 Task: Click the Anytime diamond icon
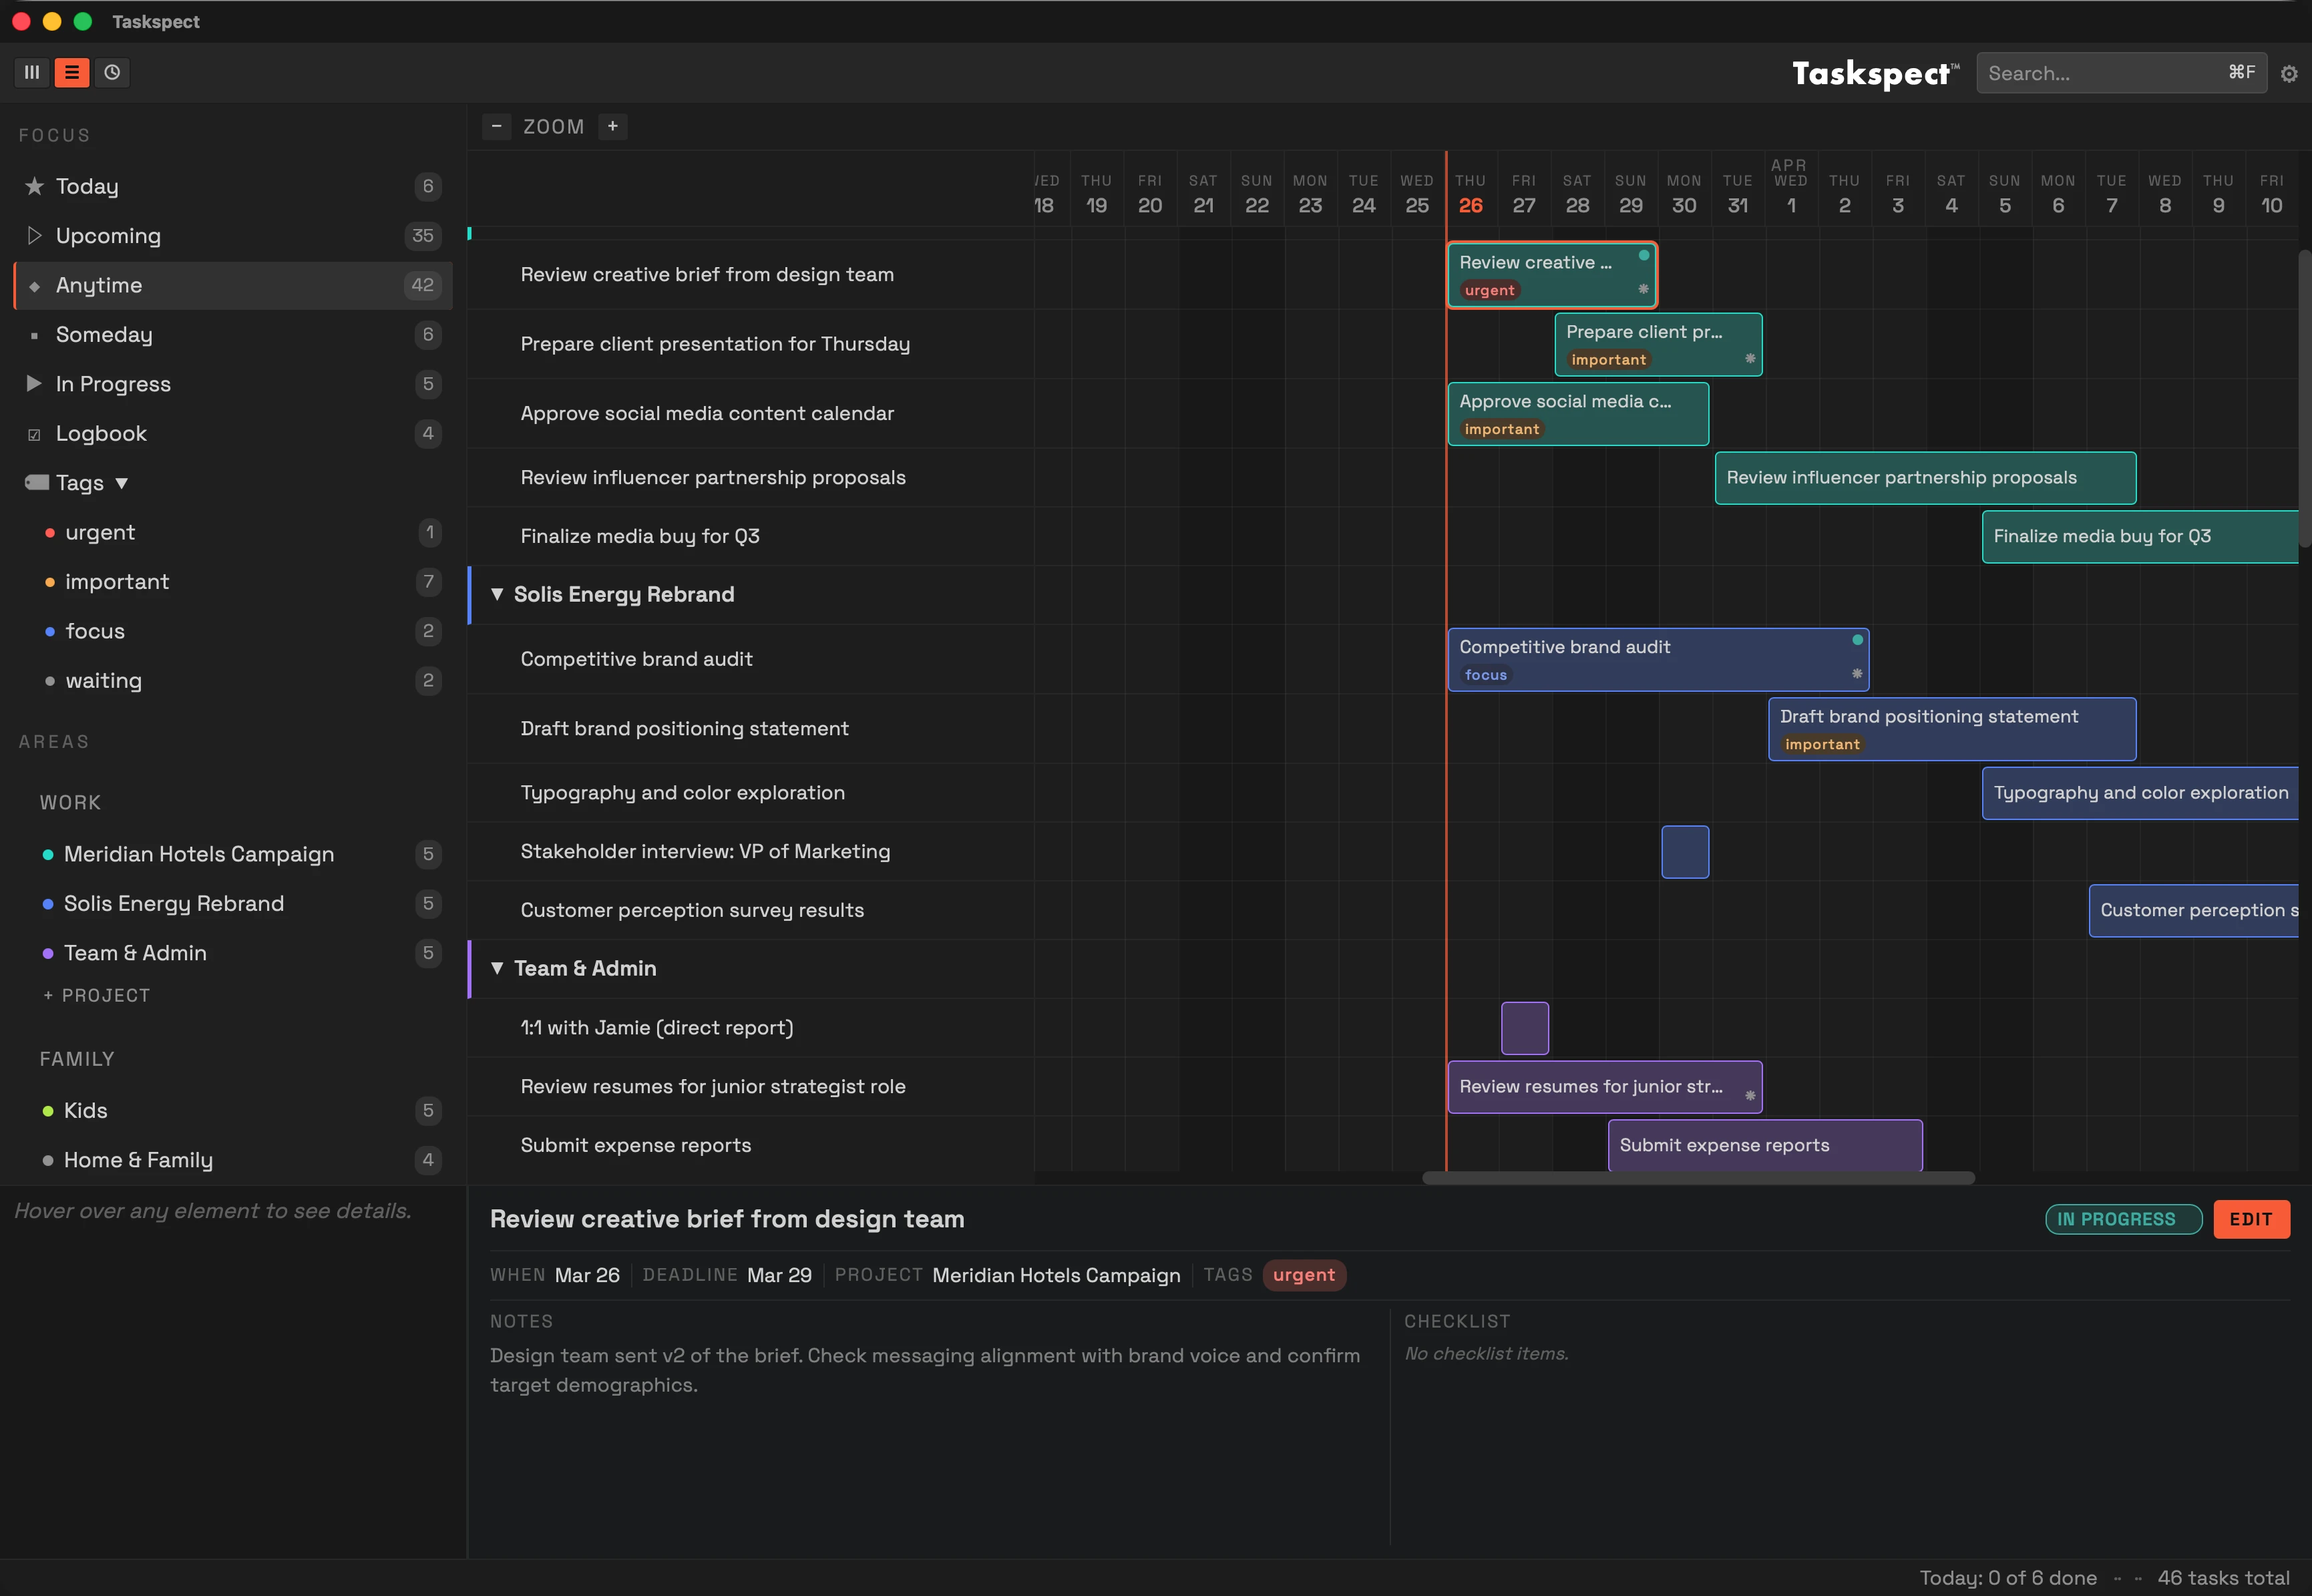pyautogui.click(x=34, y=286)
